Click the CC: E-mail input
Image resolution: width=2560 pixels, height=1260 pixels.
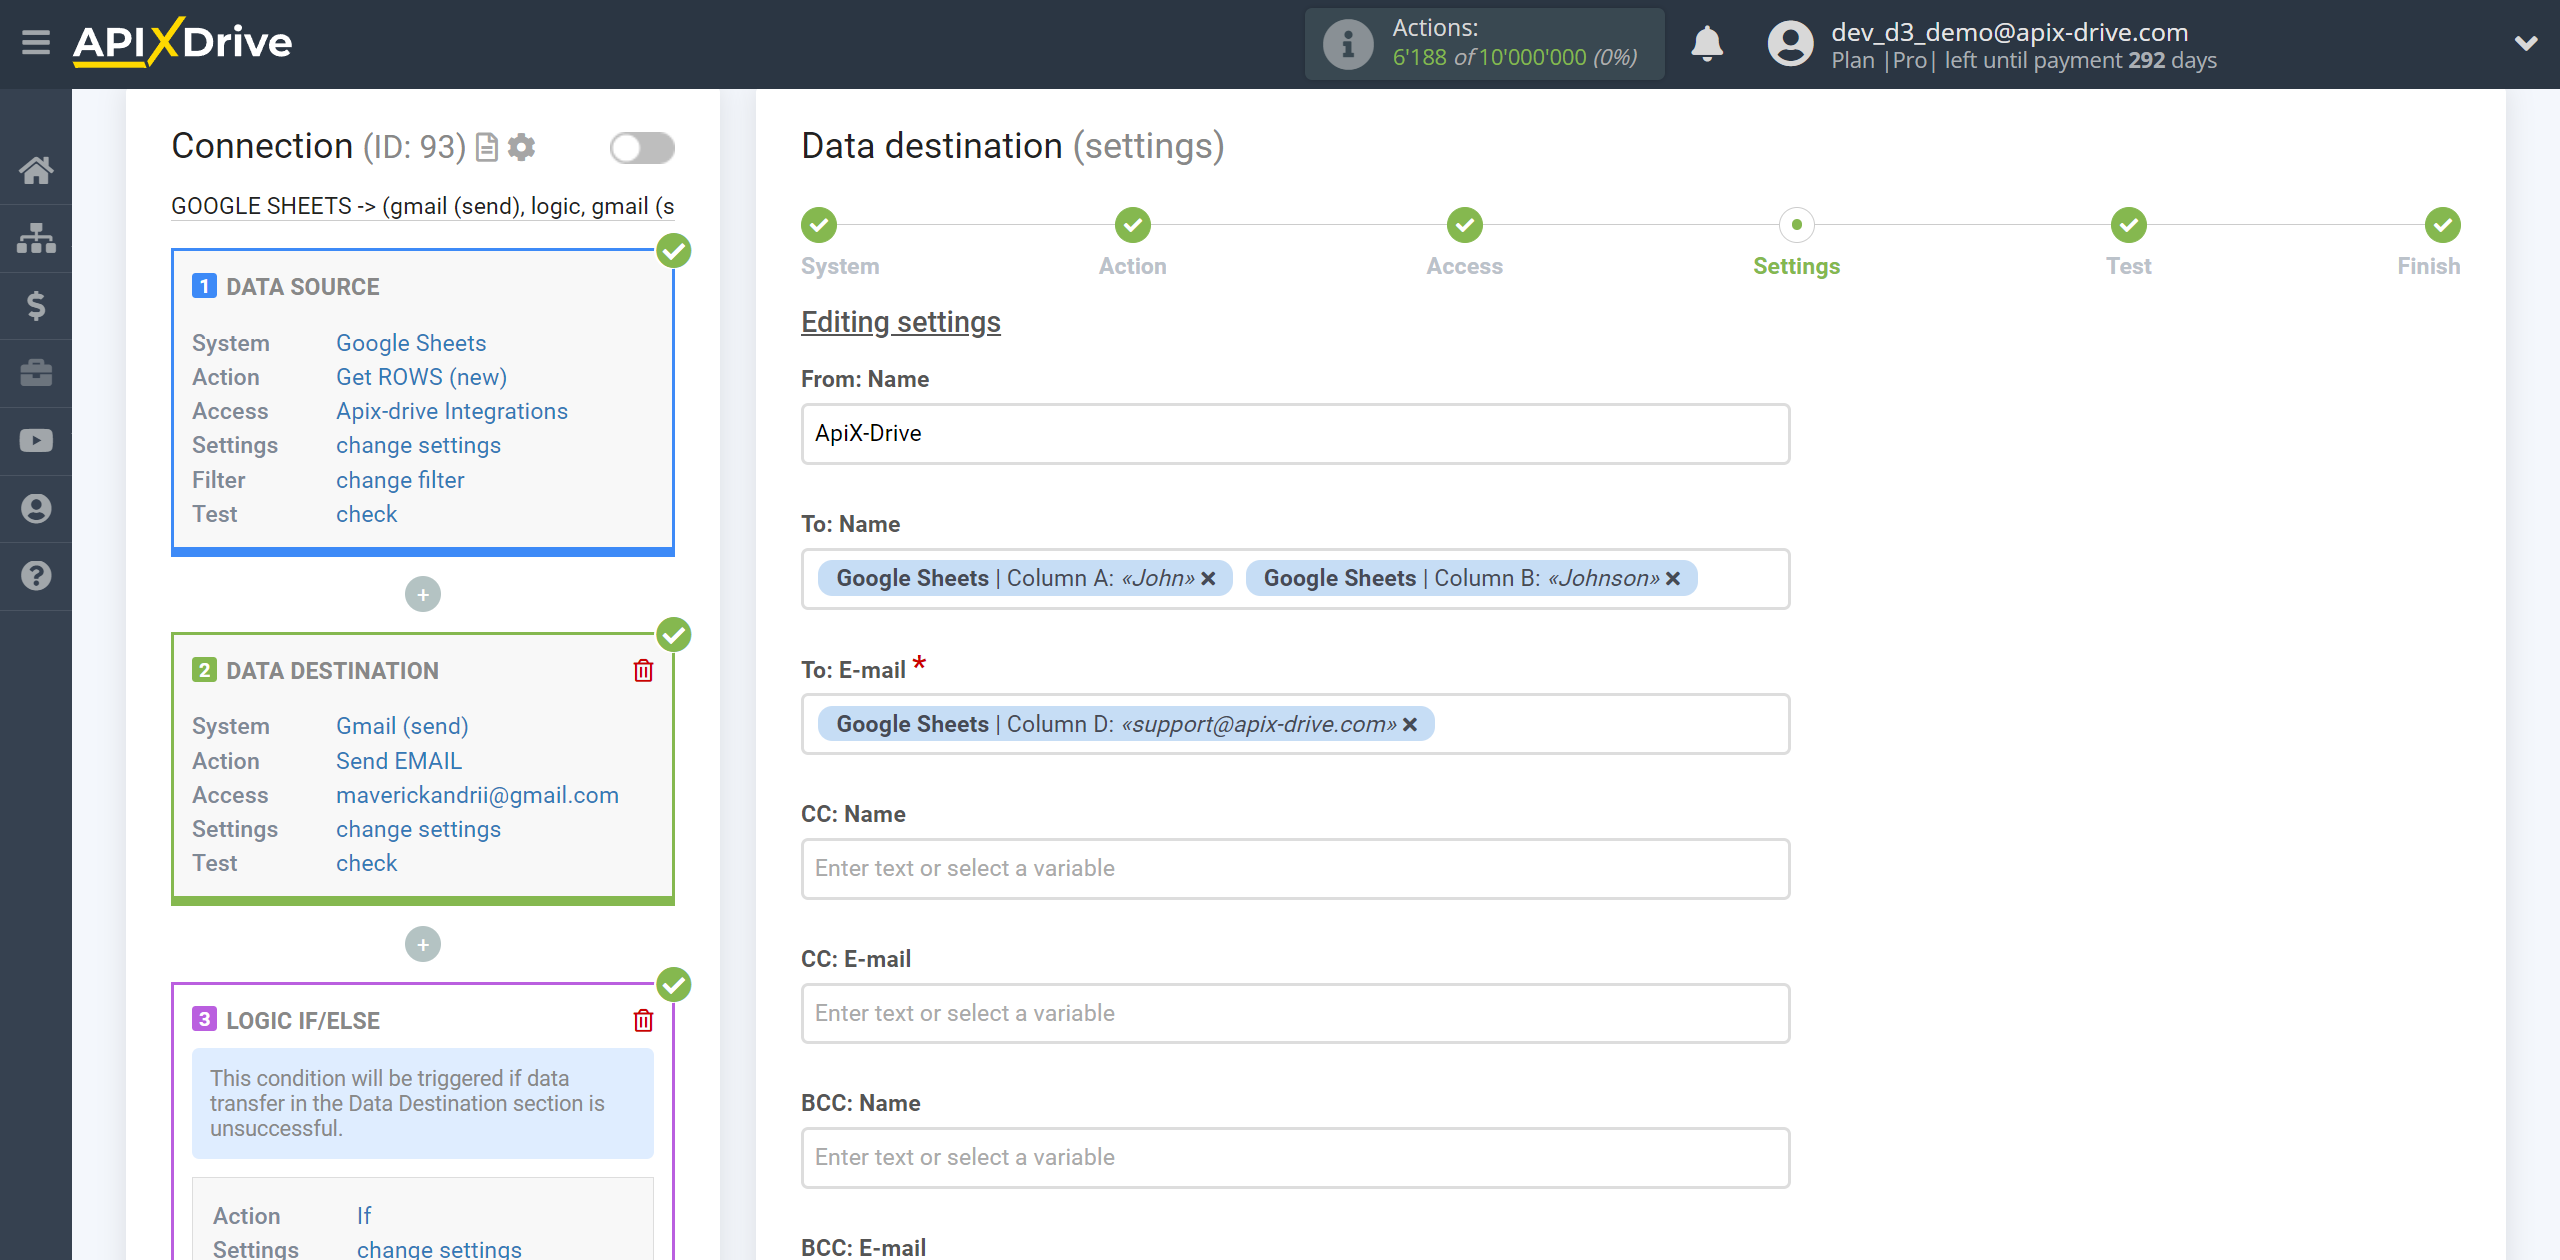pos(1295,1014)
